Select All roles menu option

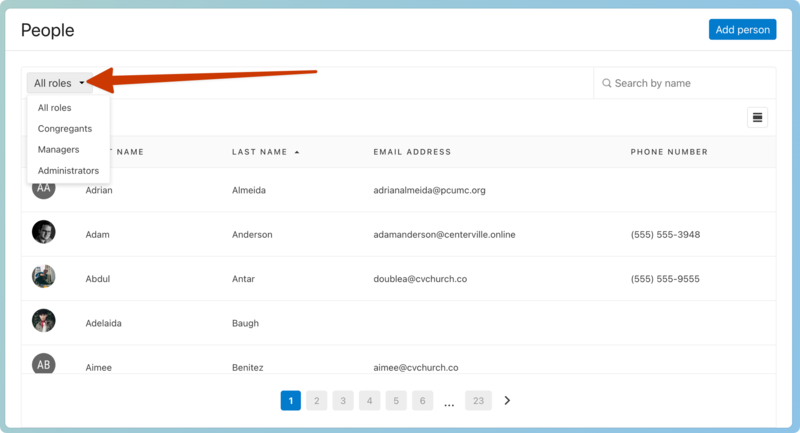(55, 108)
